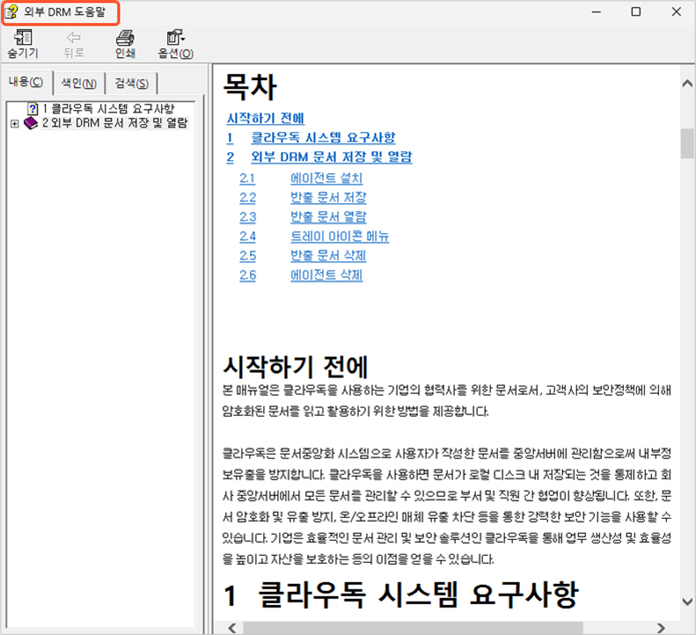Open the 반출 문서 삭제 link
This screenshot has height=635, width=696.
pyautogui.click(x=328, y=256)
